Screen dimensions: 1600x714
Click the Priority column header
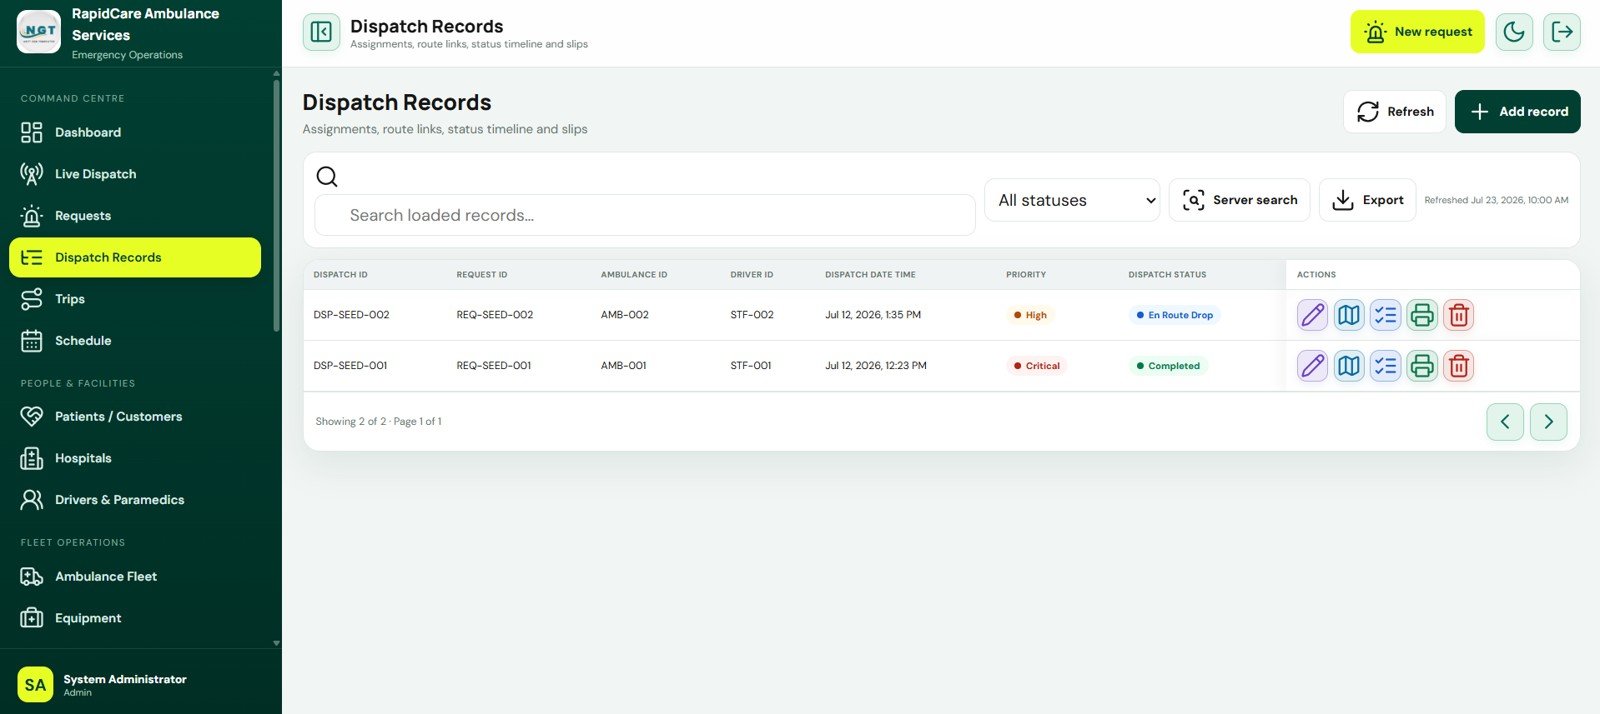click(x=1026, y=275)
